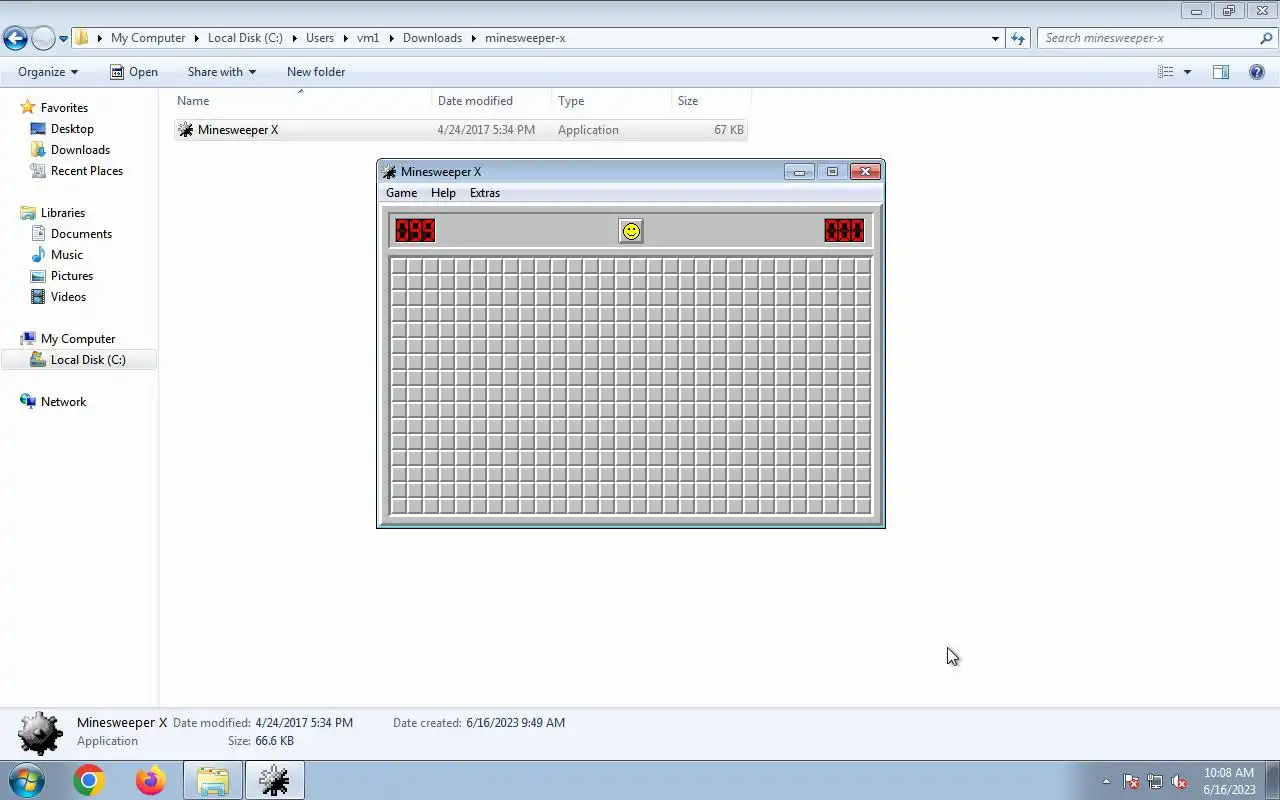Image resolution: width=1280 pixels, height=800 pixels.
Task: Click Downloads in the address breadcrumb
Action: [x=432, y=38]
